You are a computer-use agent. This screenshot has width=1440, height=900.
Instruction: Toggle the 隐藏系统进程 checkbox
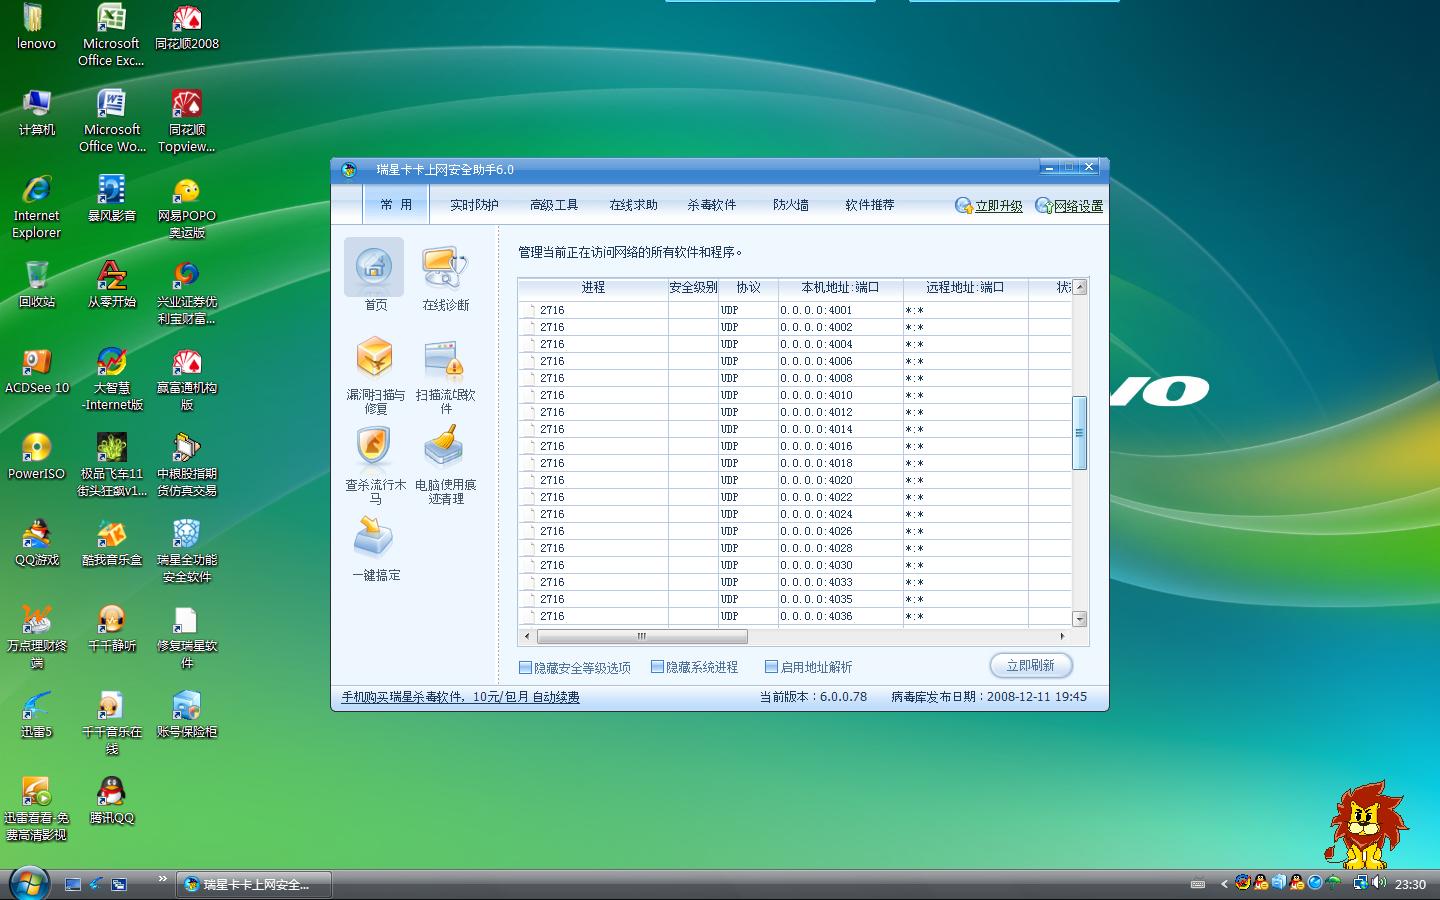[657, 667]
